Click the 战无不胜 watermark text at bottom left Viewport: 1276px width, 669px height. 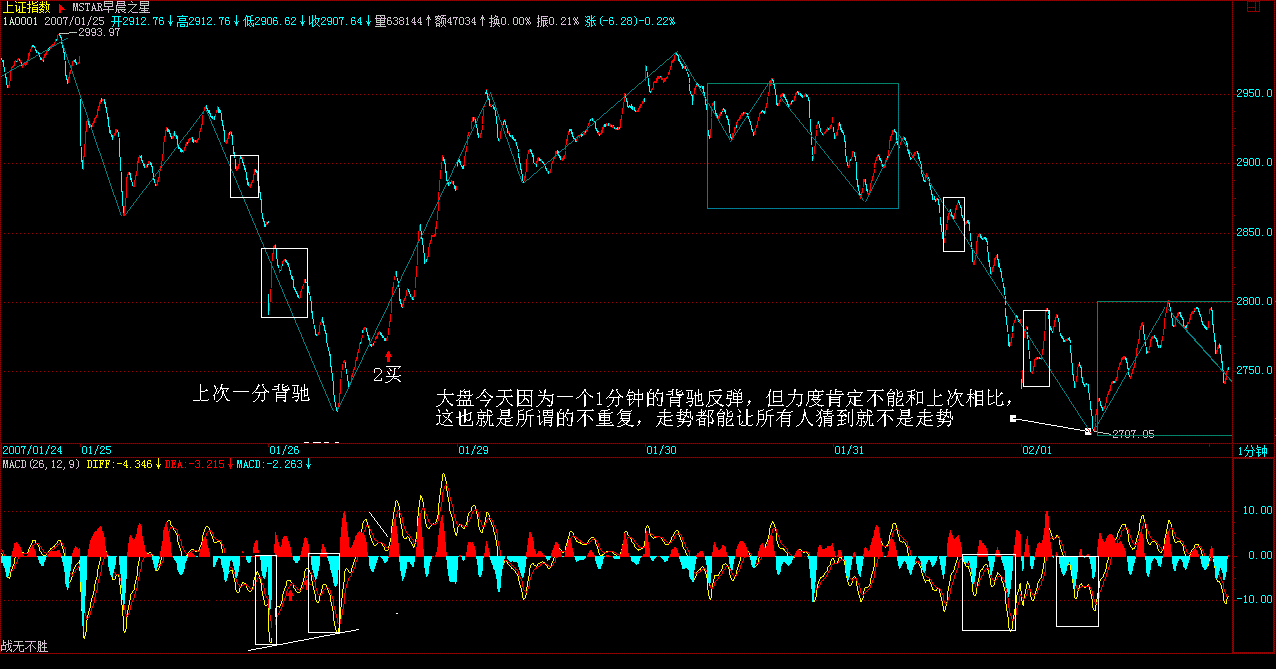(x=24, y=647)
